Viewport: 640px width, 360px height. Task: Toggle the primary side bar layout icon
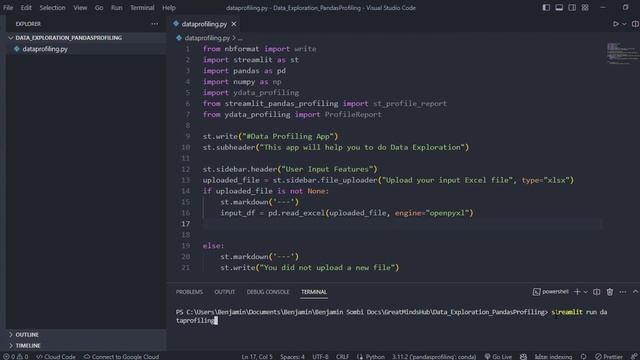(546, 7)
